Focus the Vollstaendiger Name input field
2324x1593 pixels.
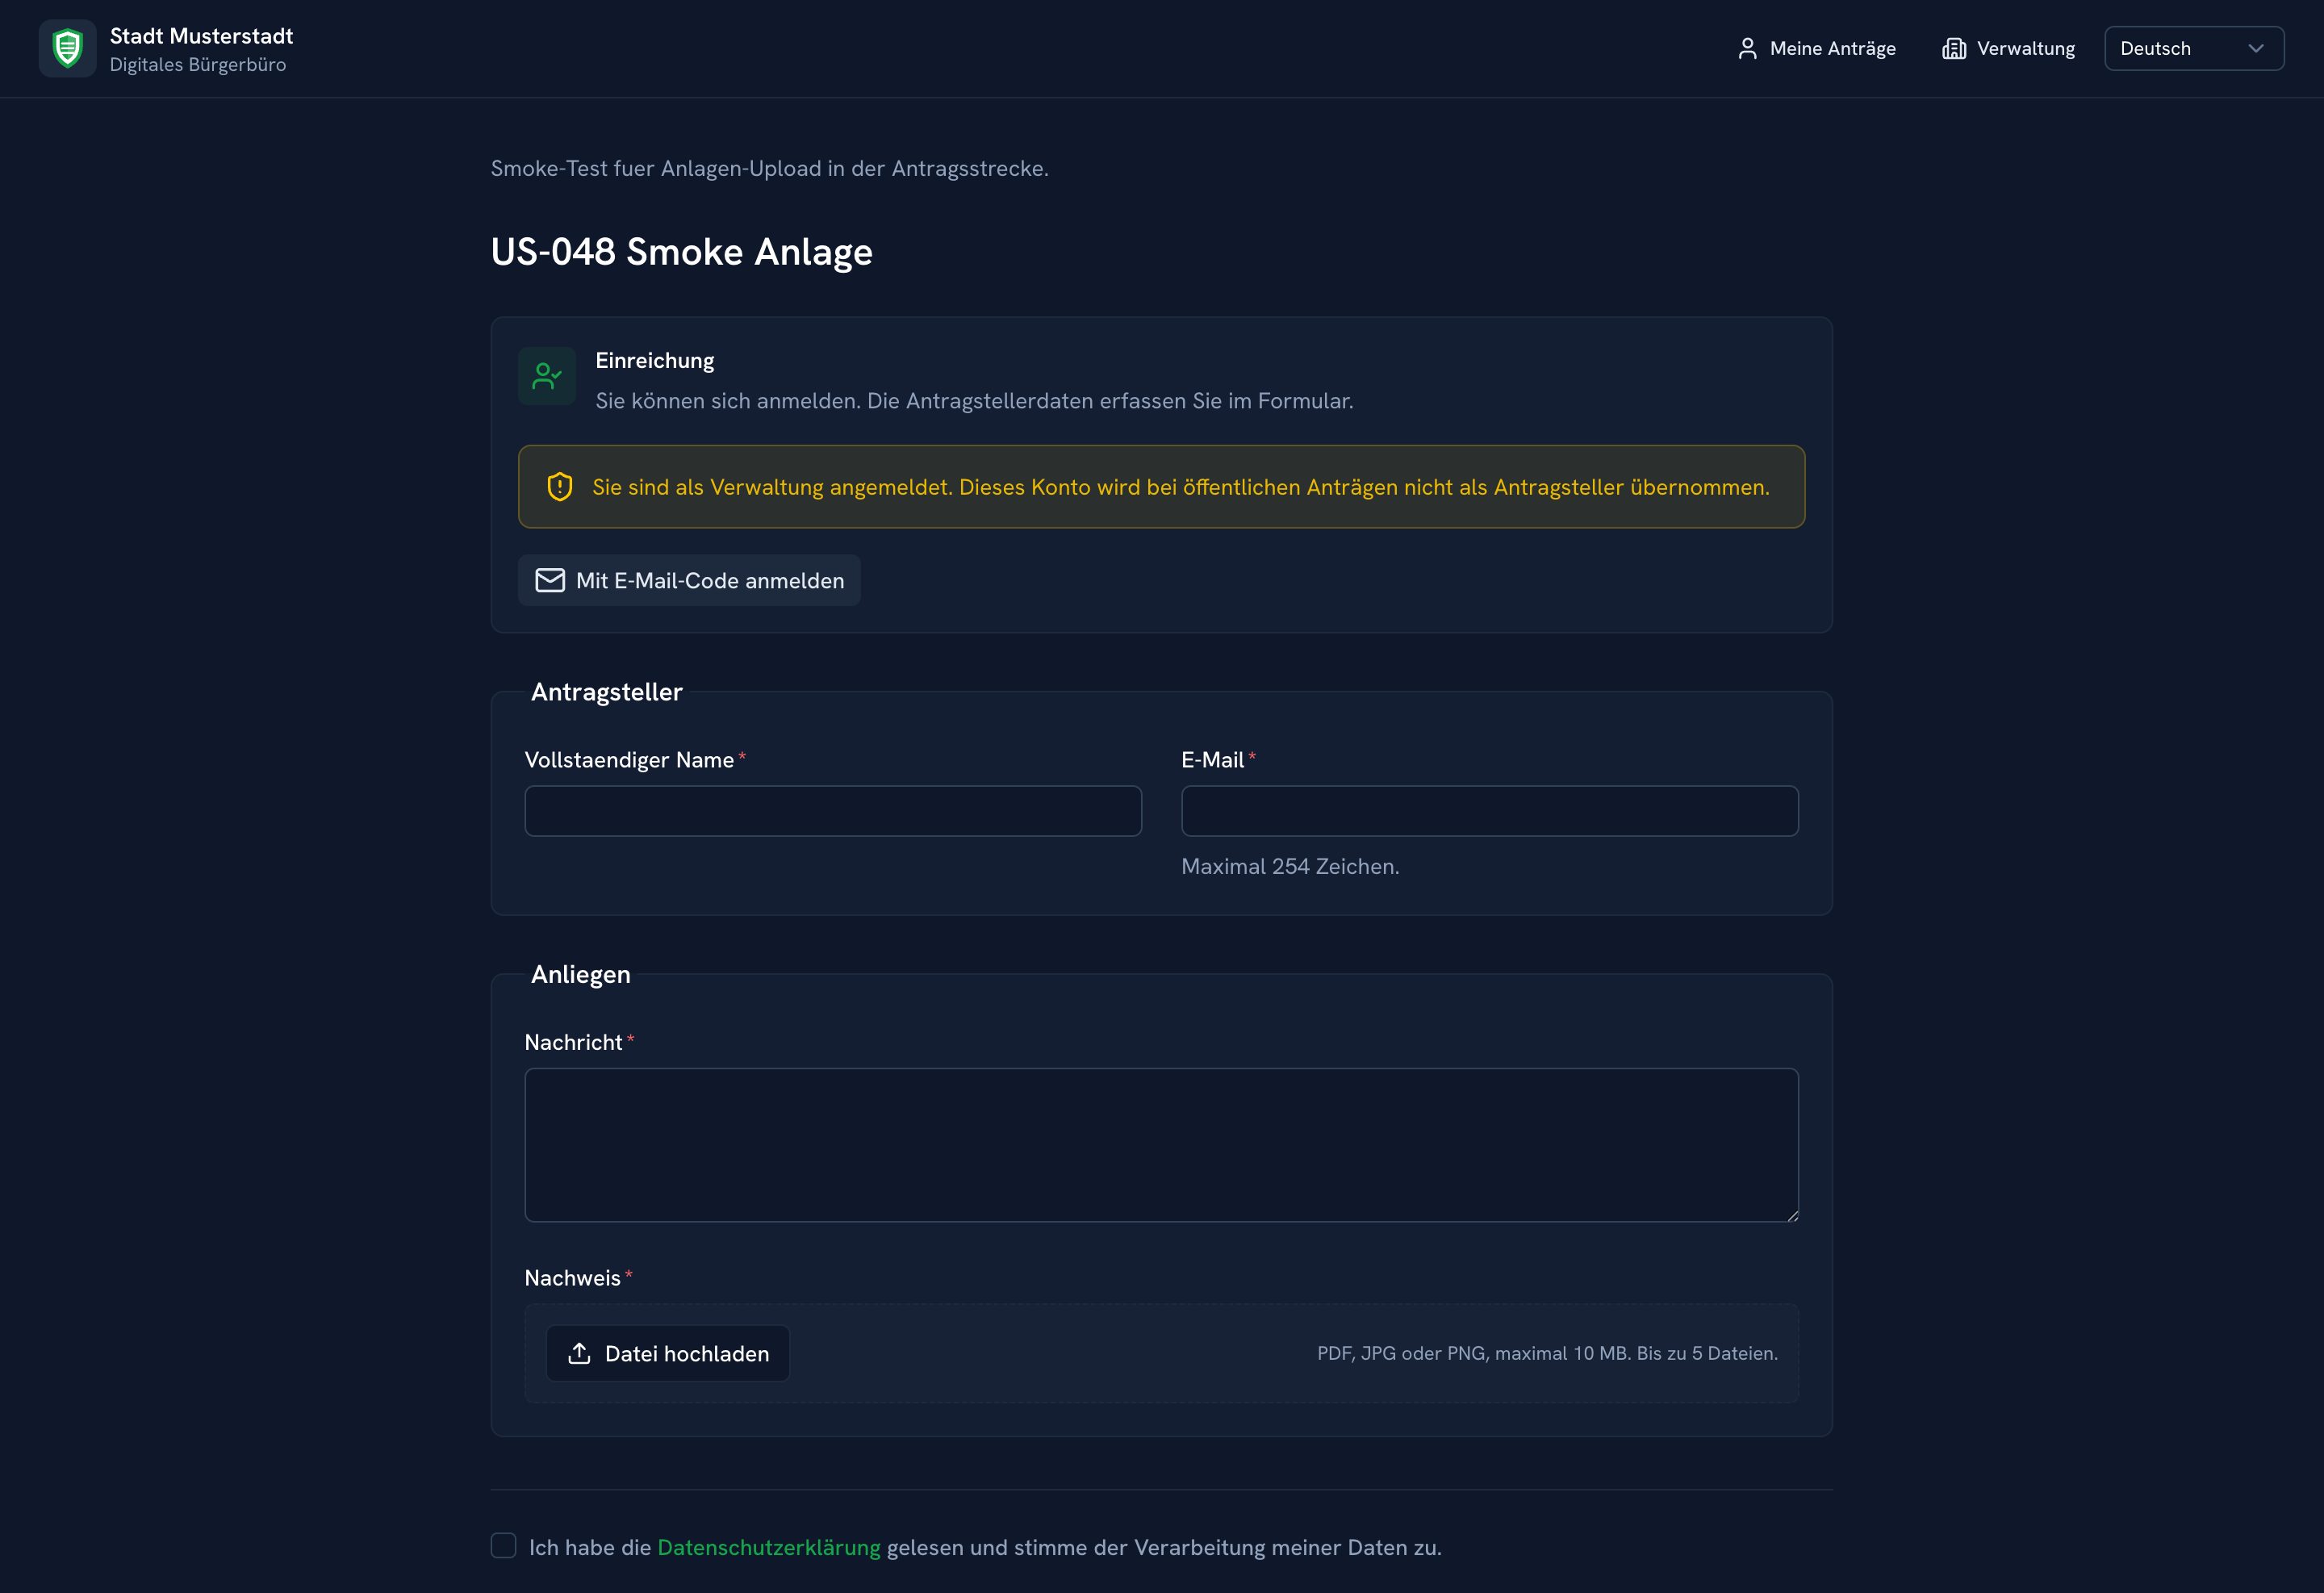pos(833,811)
